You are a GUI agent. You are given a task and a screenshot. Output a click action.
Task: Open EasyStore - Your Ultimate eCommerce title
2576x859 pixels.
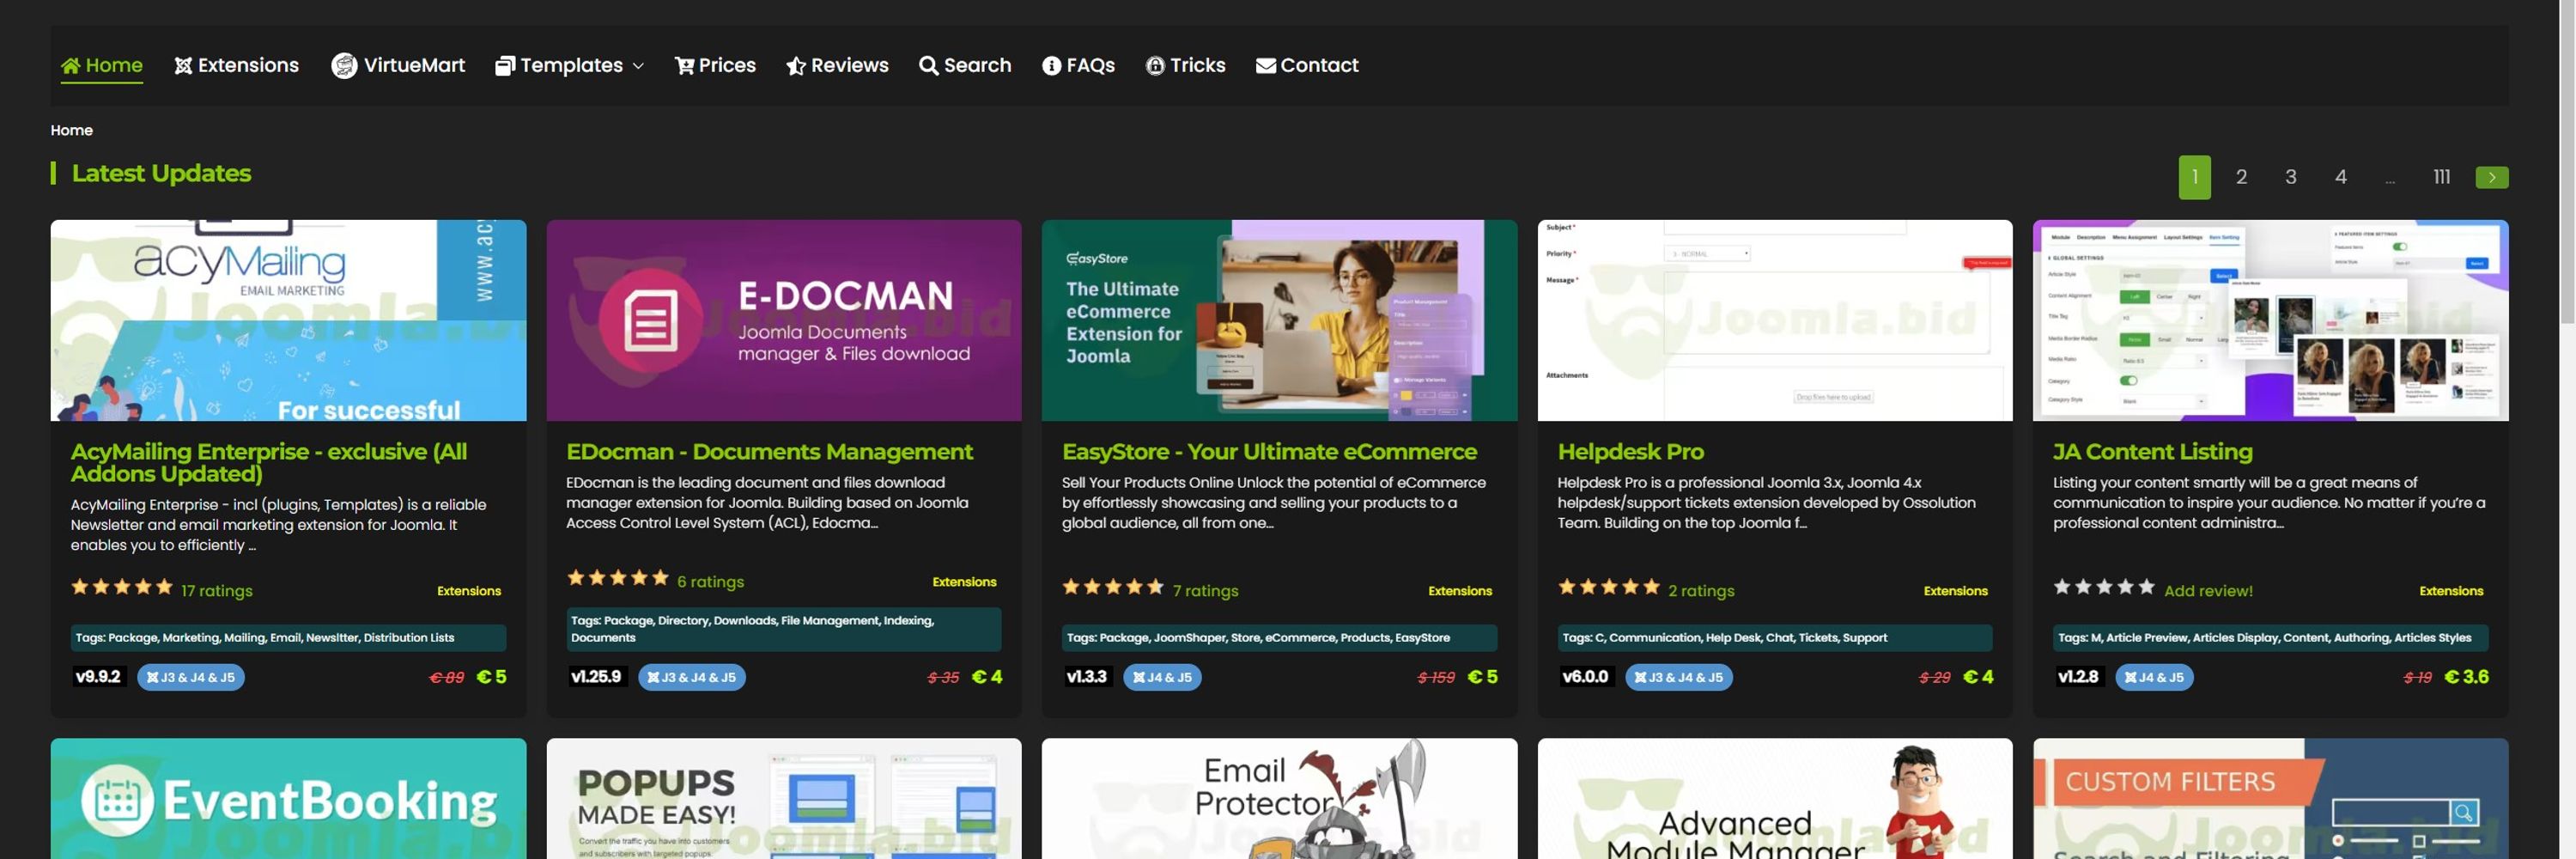(x=1269, y=451)
